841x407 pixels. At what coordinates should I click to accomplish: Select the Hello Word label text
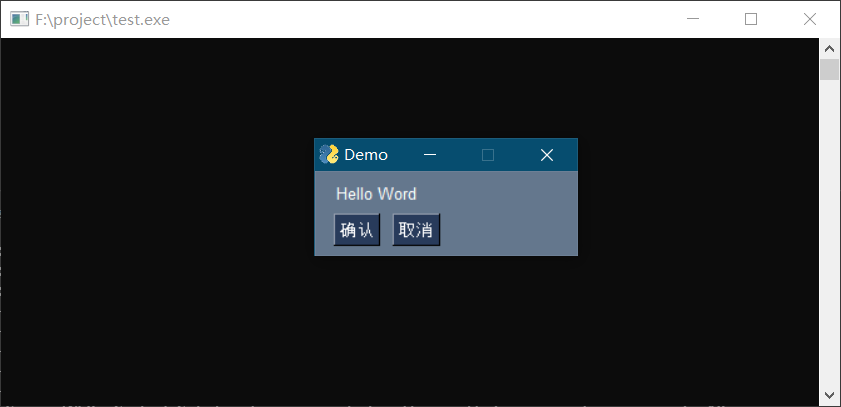click(x=376, y=194)
